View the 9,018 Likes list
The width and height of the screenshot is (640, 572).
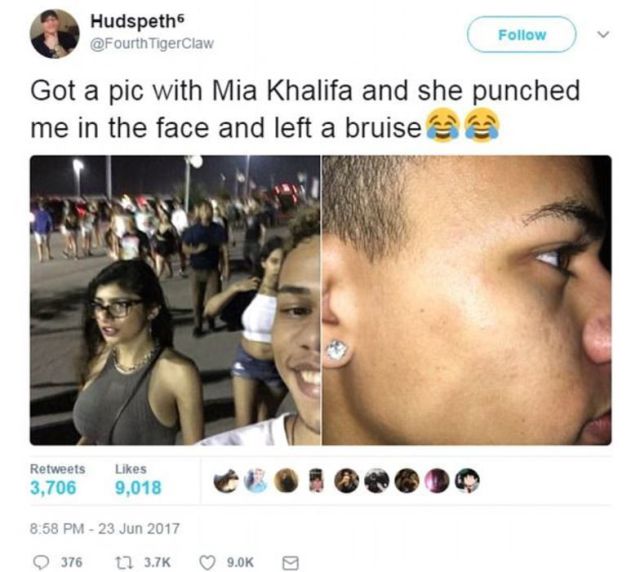138,479
